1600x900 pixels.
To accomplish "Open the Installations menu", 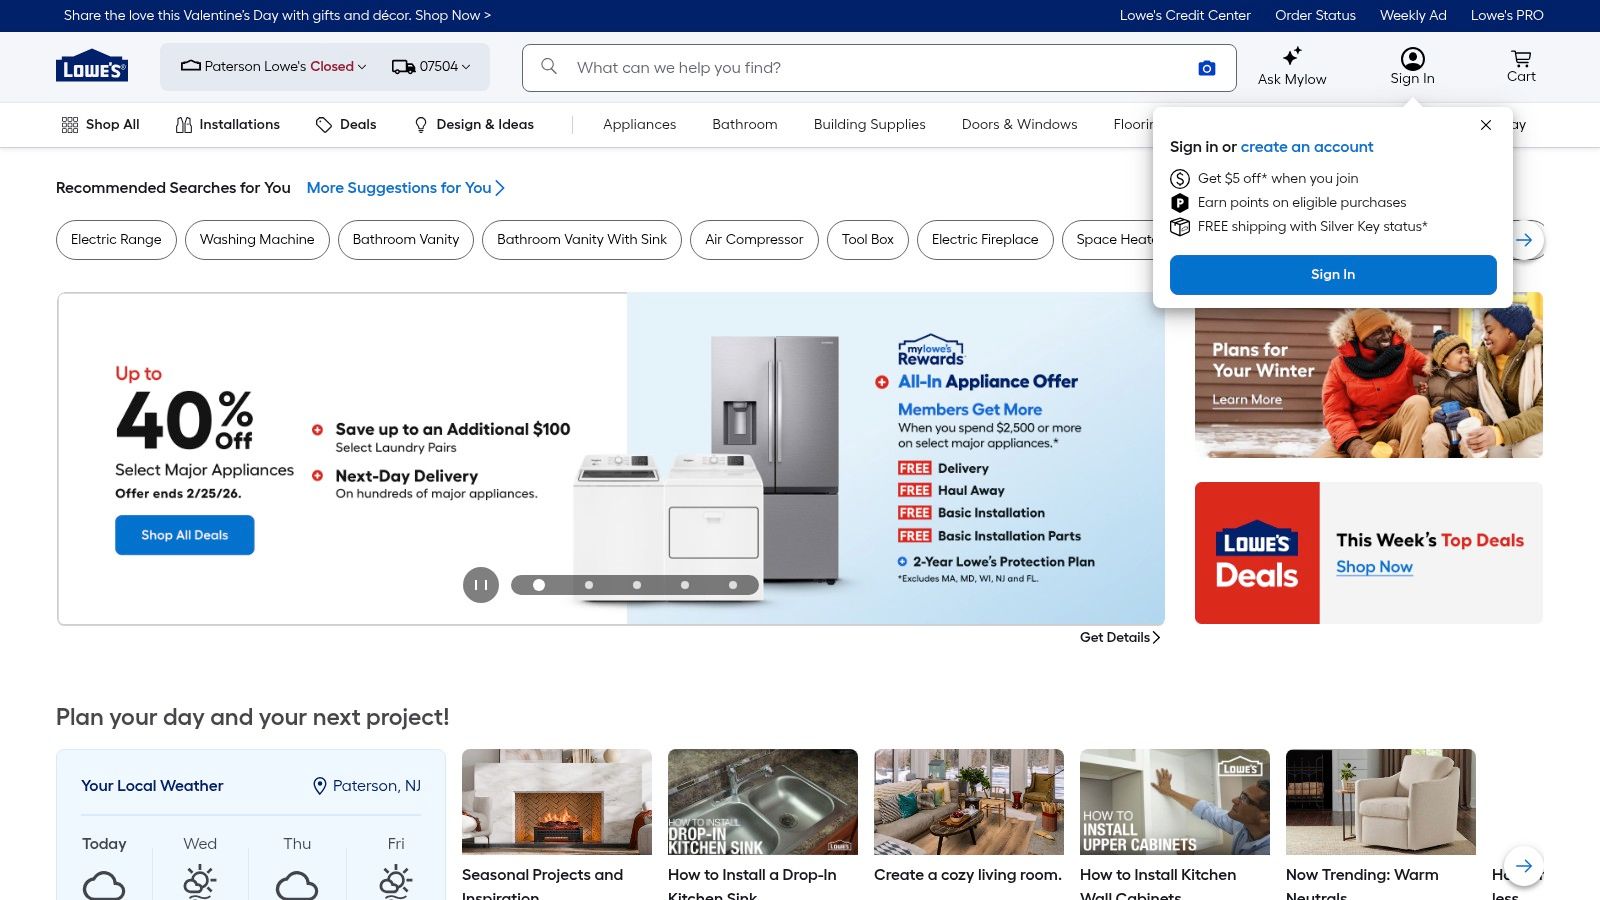I will [228, 125].
